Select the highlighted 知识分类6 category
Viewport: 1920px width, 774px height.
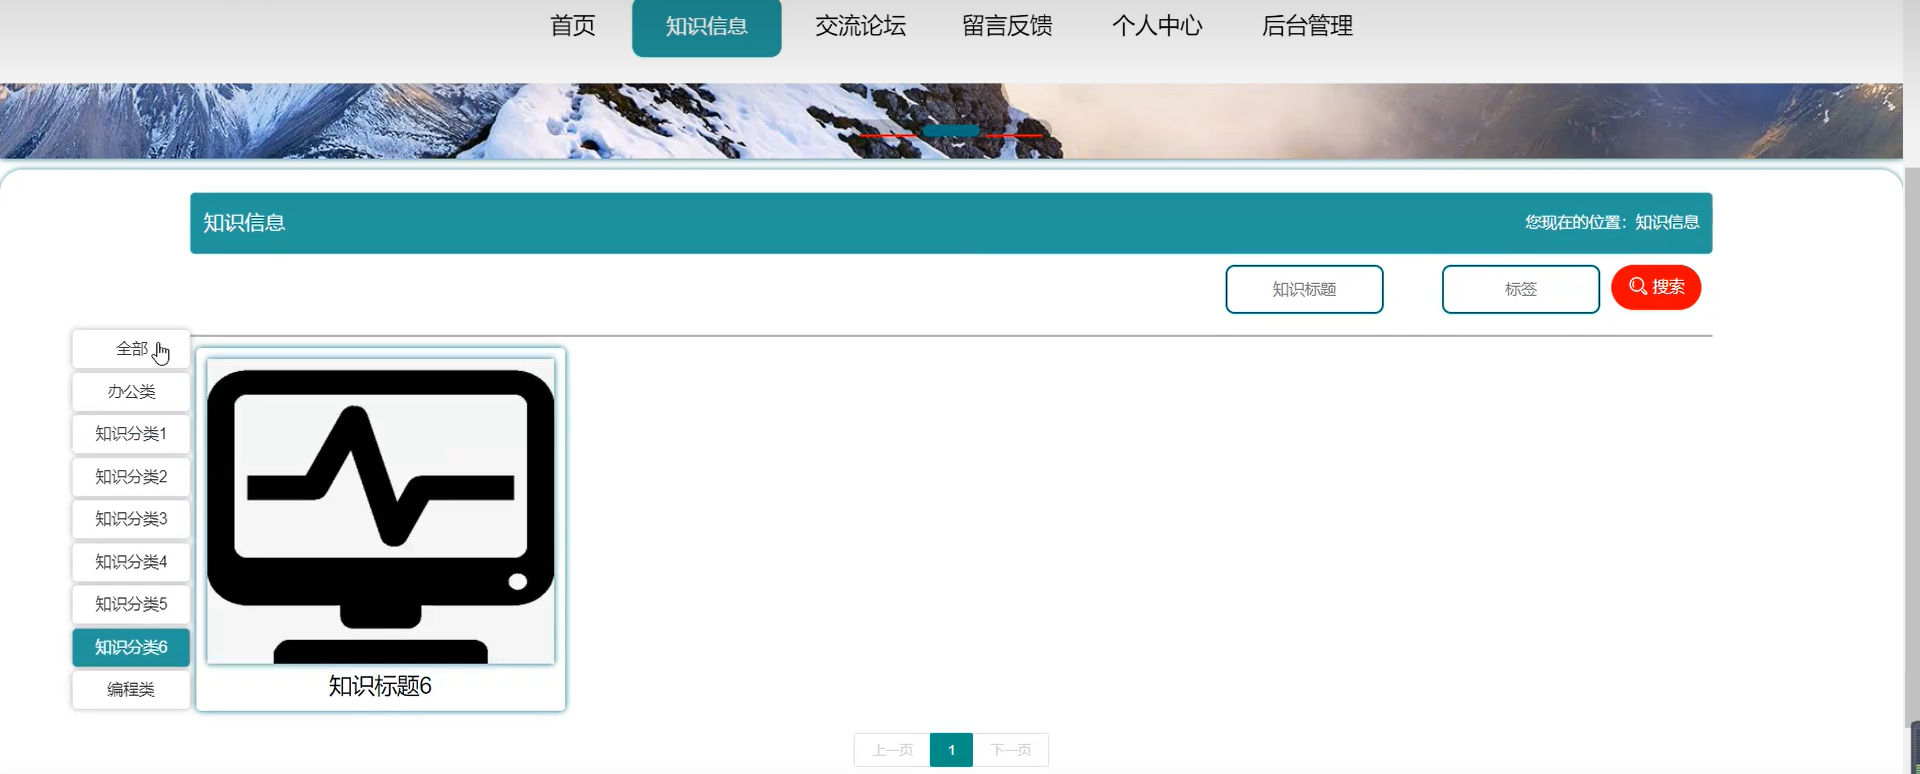point(131,647)
